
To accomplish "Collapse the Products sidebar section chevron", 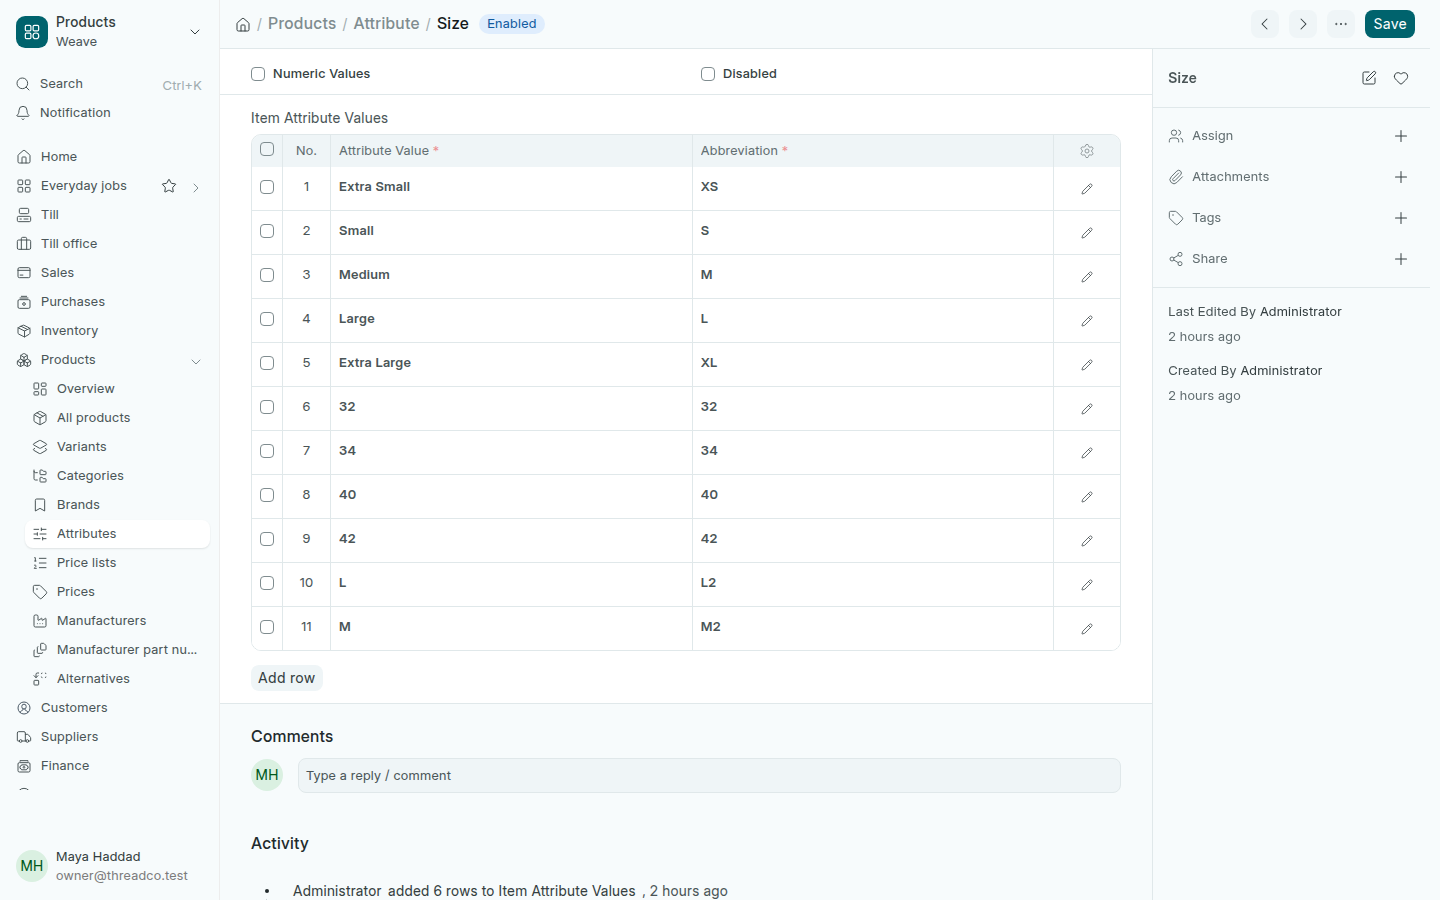I will (196, 361).
